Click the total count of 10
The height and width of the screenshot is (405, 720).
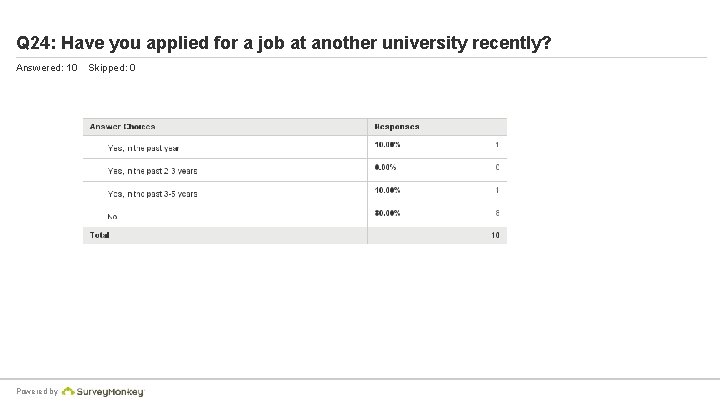pyautogui.click(x=494, y=235)
